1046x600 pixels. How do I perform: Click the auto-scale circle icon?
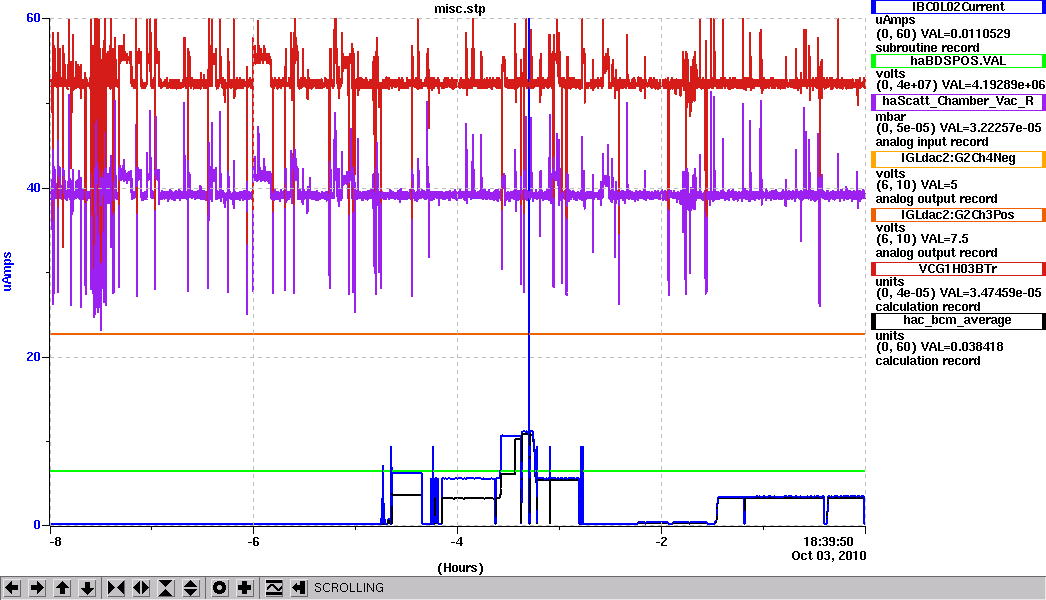pyautogui.click(x=219, y=588)
